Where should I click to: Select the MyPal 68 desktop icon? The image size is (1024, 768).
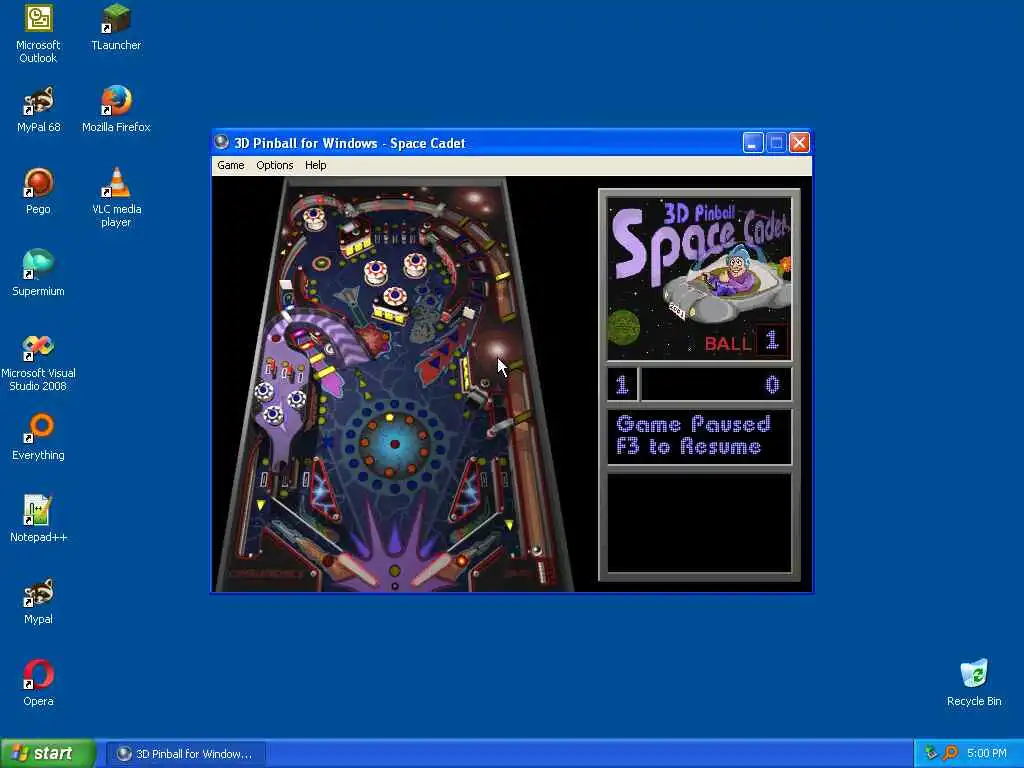click(x=38, y=110)
